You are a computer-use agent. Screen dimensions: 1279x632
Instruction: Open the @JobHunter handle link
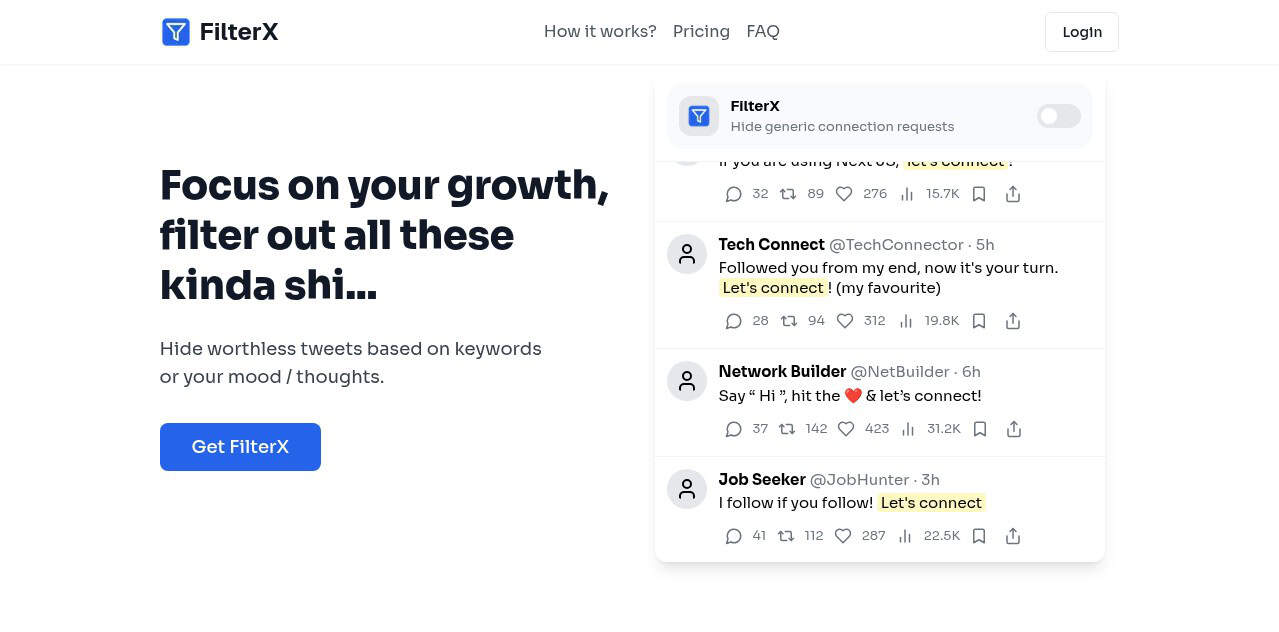859,480
